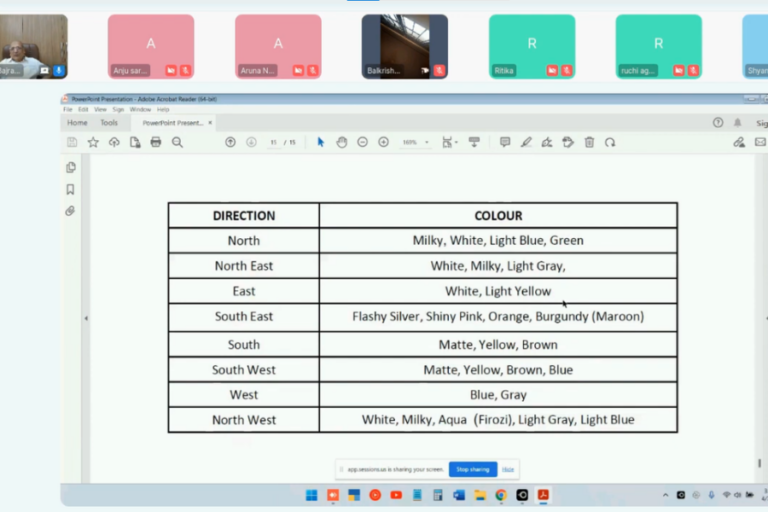
Task: Switch to the Home tab
Action: click(77, 122)
